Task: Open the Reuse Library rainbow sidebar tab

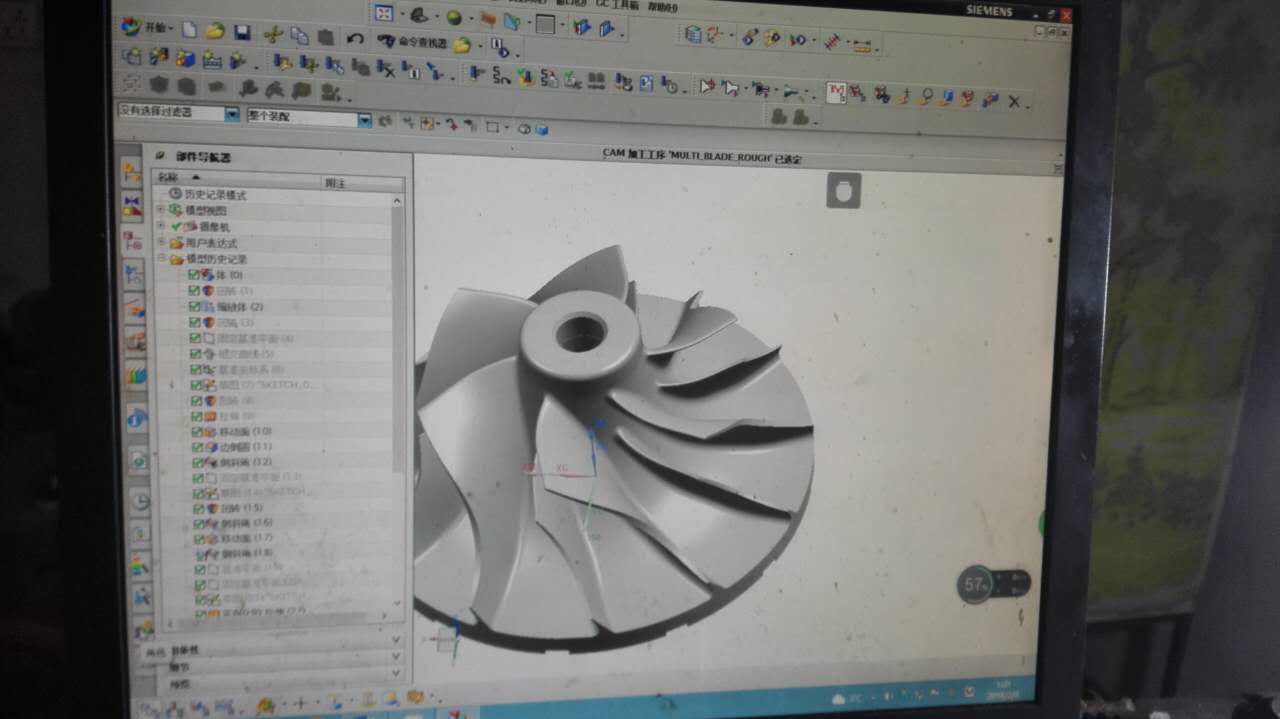Action: 136,375
